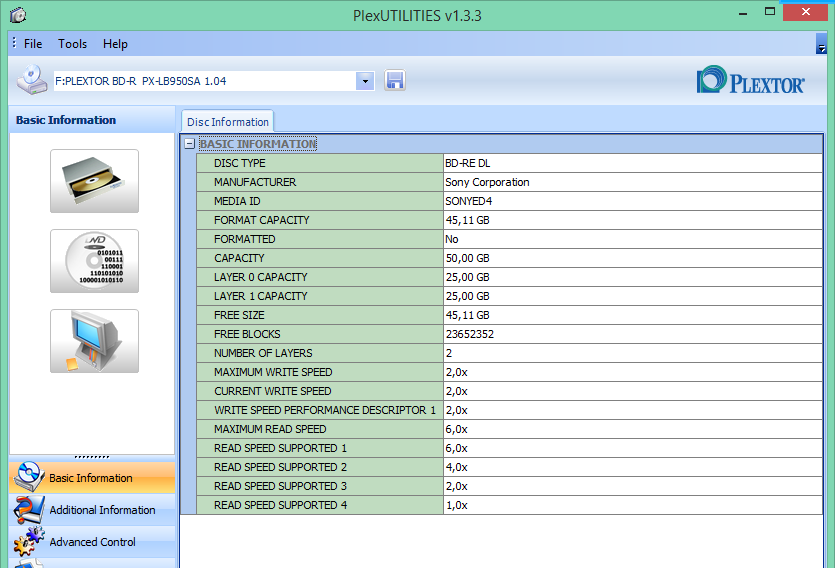The image size is (835, 568).
Task: Click the 4,0x read speed value
Action: [x=456, y=467]
